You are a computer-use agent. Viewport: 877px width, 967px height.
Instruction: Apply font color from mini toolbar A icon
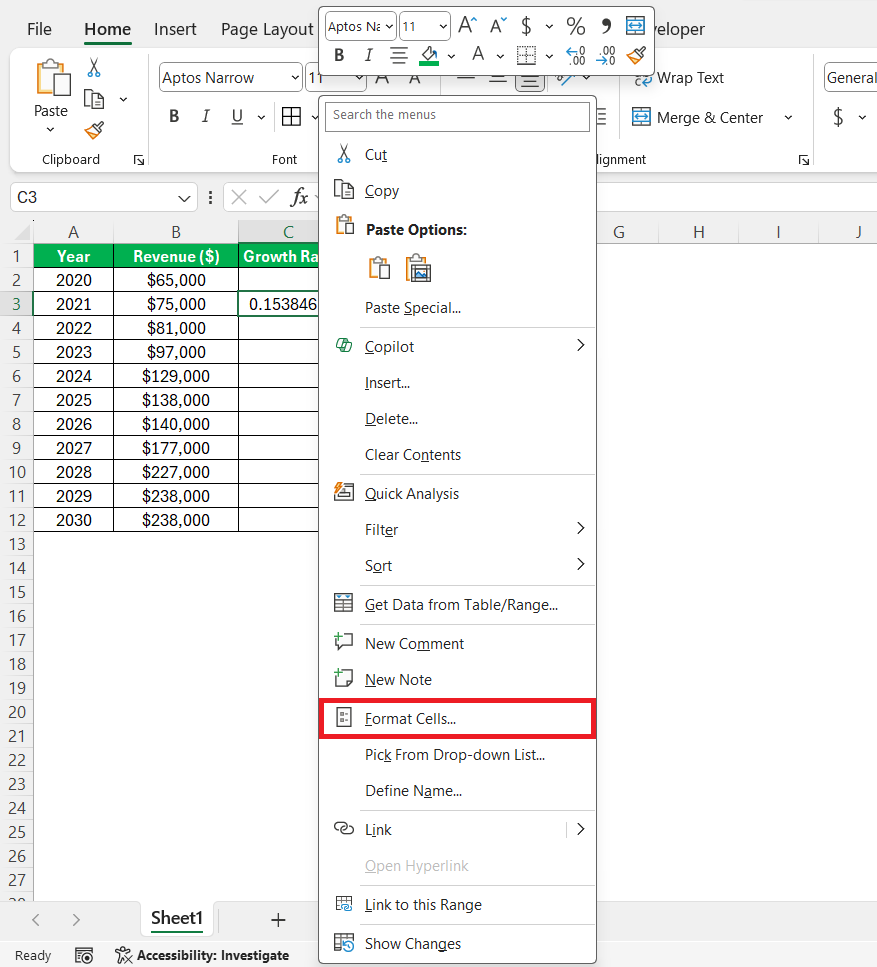(478, 54)
